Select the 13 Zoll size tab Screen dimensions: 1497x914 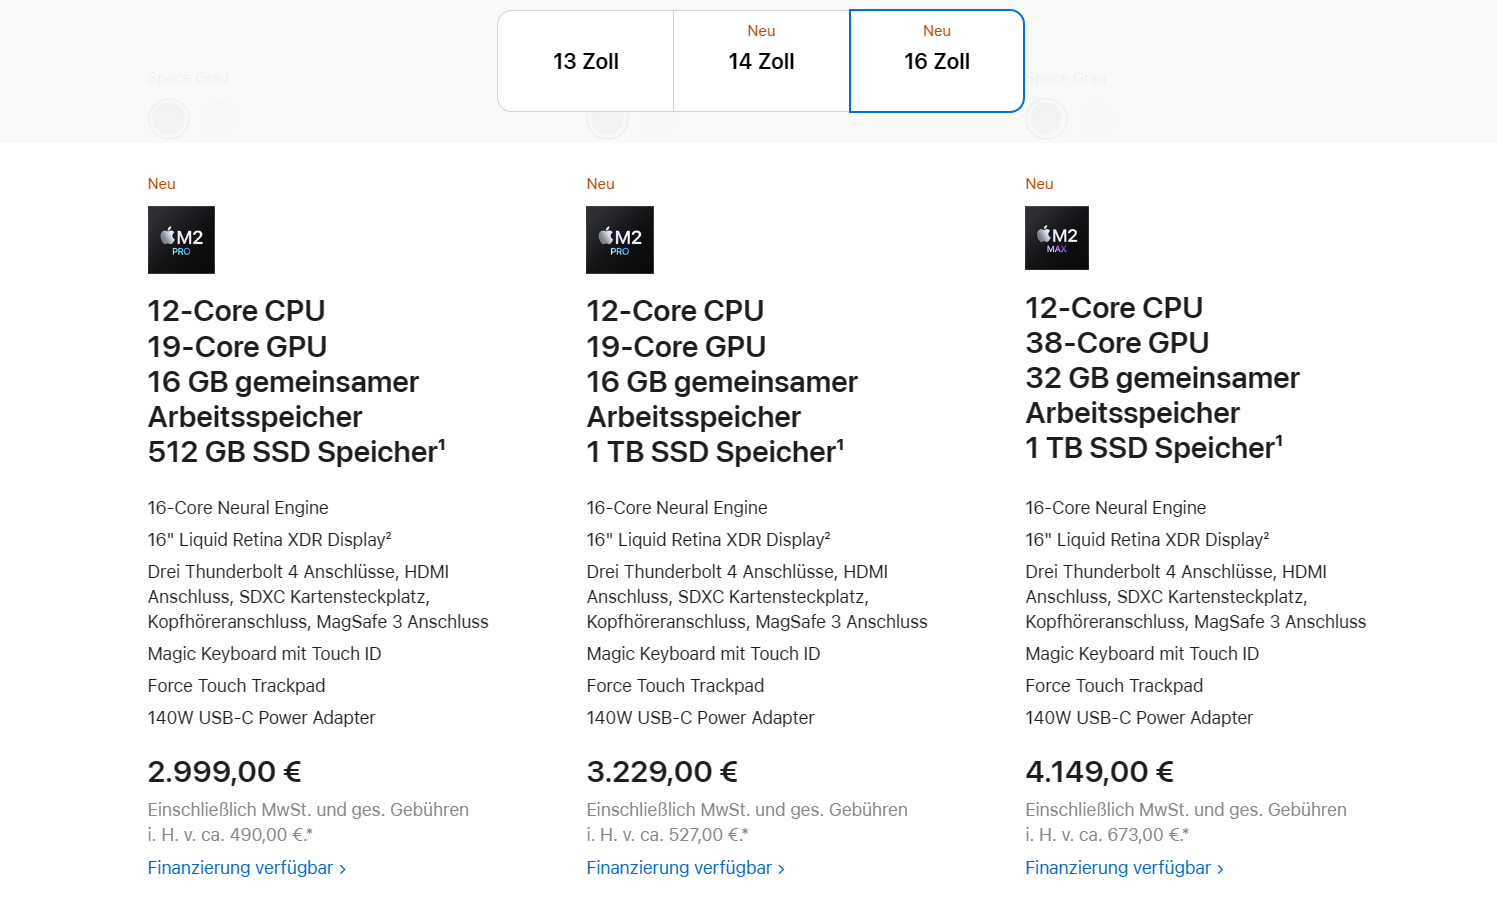[x=586, y=61]
